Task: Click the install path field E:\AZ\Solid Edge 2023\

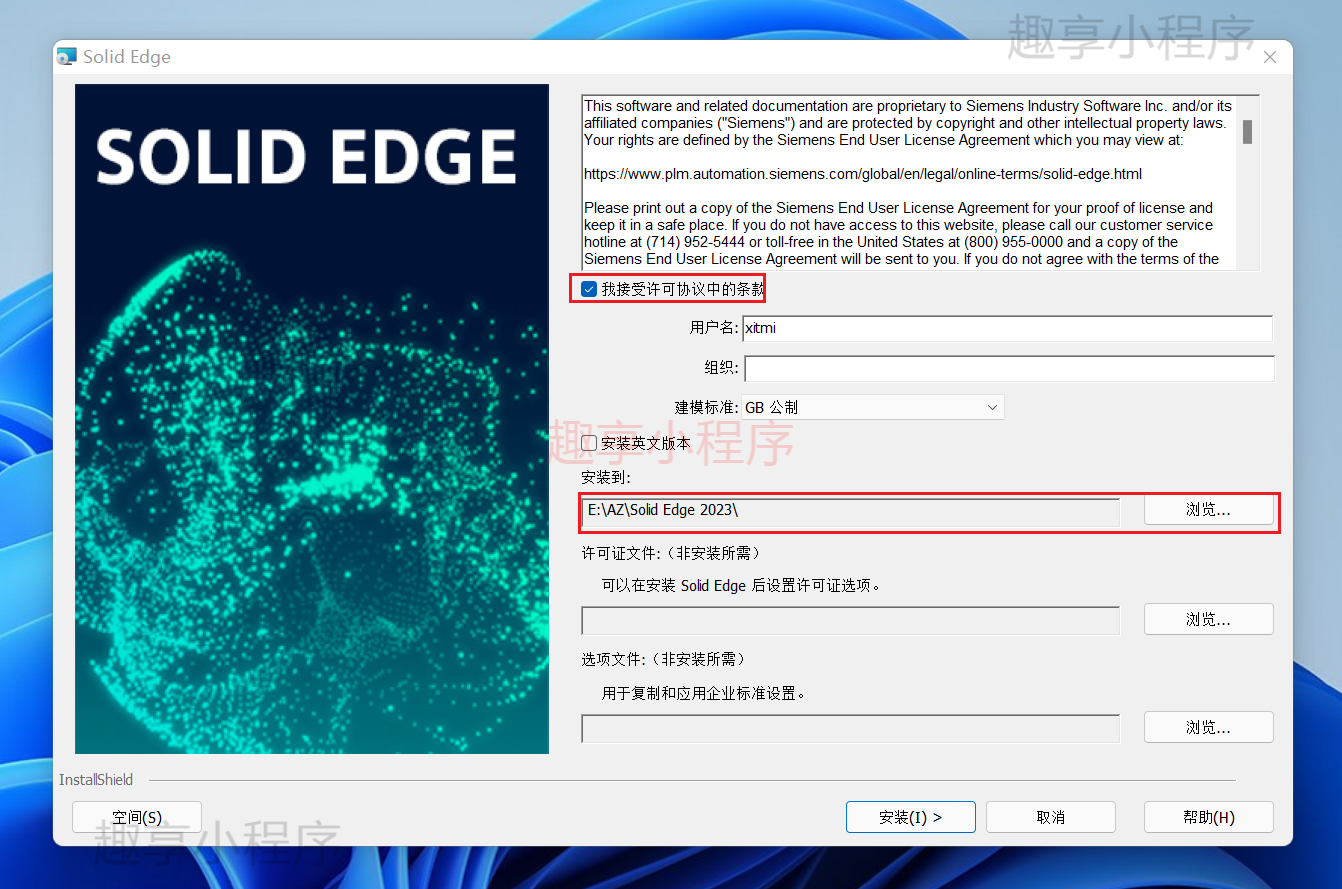Action: (x=851, y=511)
